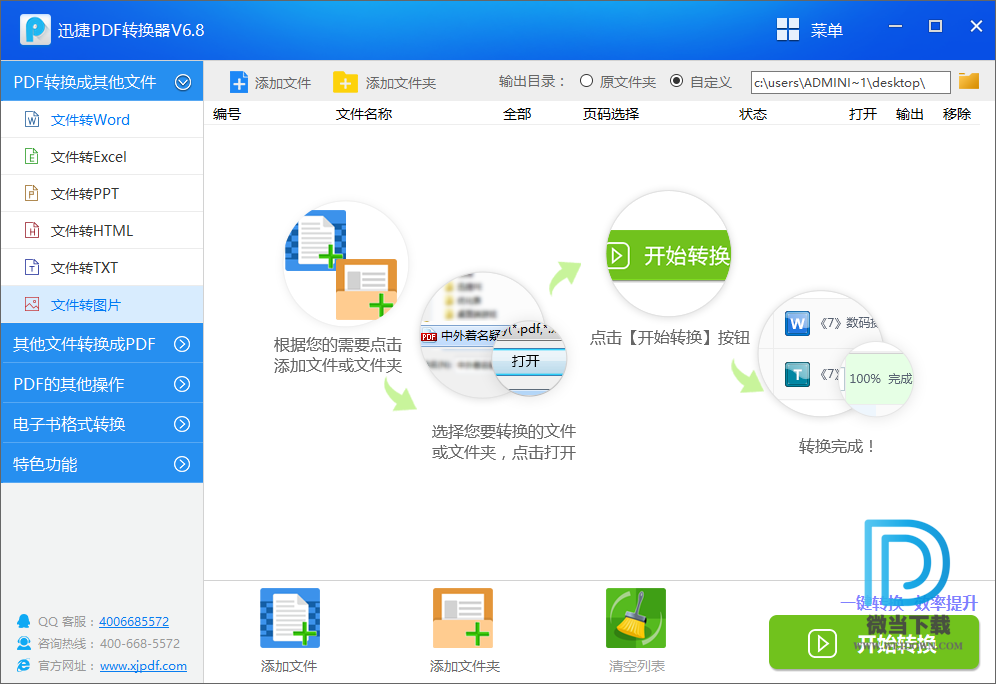
Task: Click the output path input field
Action: (851, 83)
